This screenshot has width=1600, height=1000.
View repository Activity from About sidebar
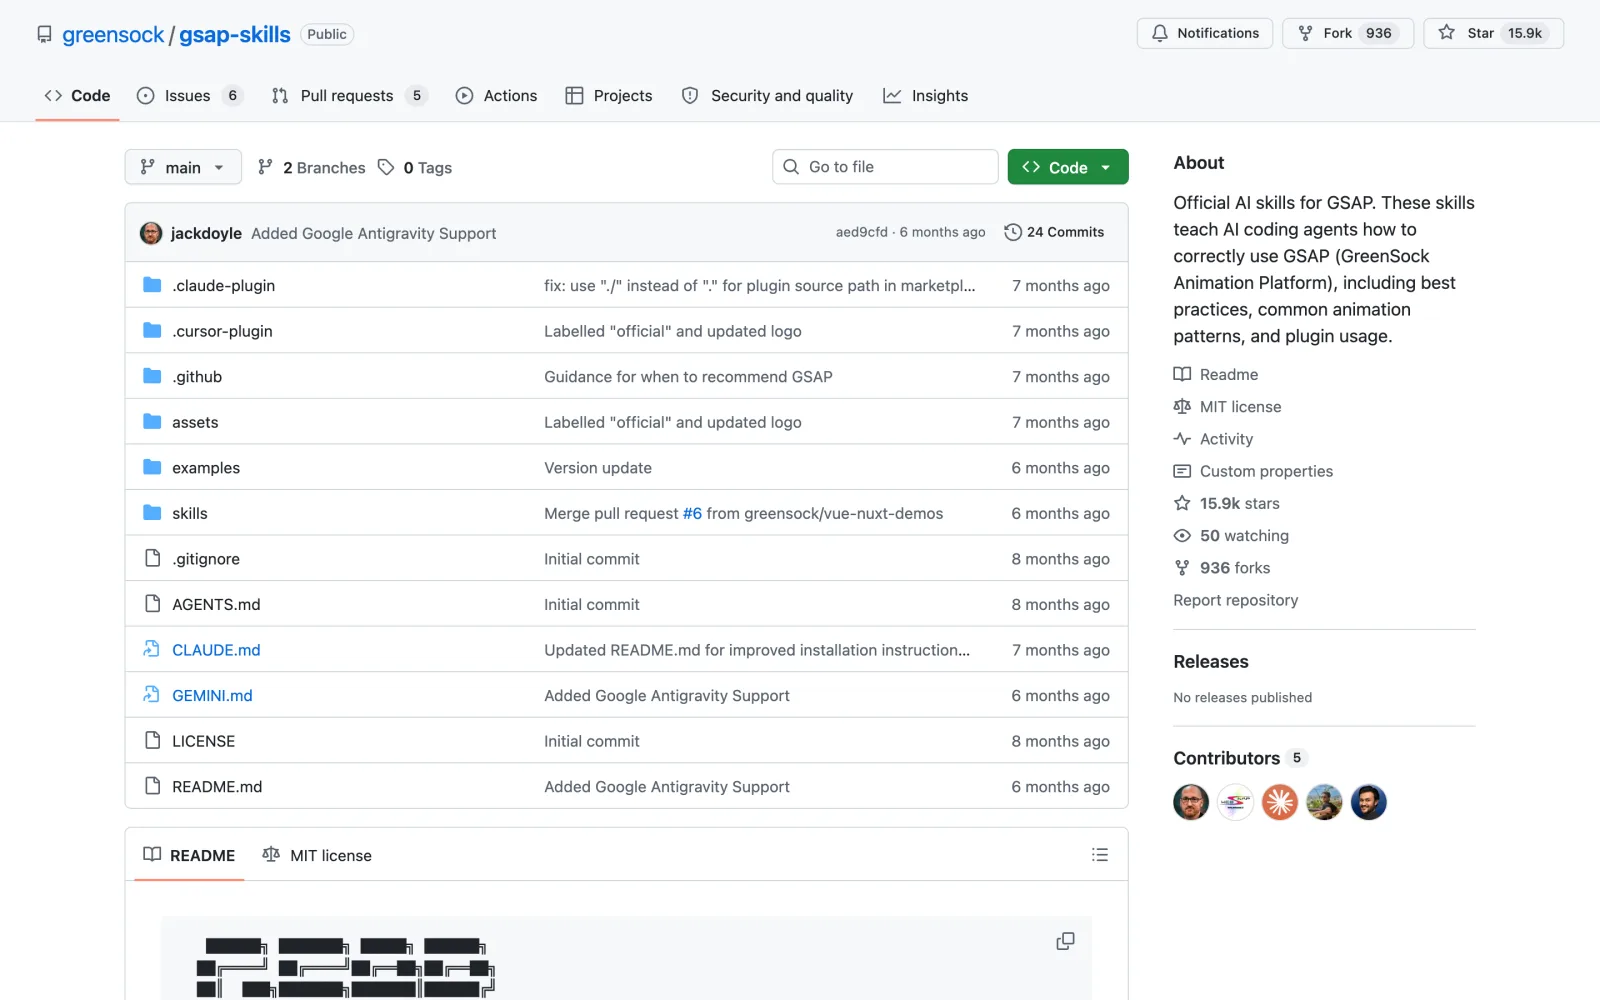pos(1213,438)
